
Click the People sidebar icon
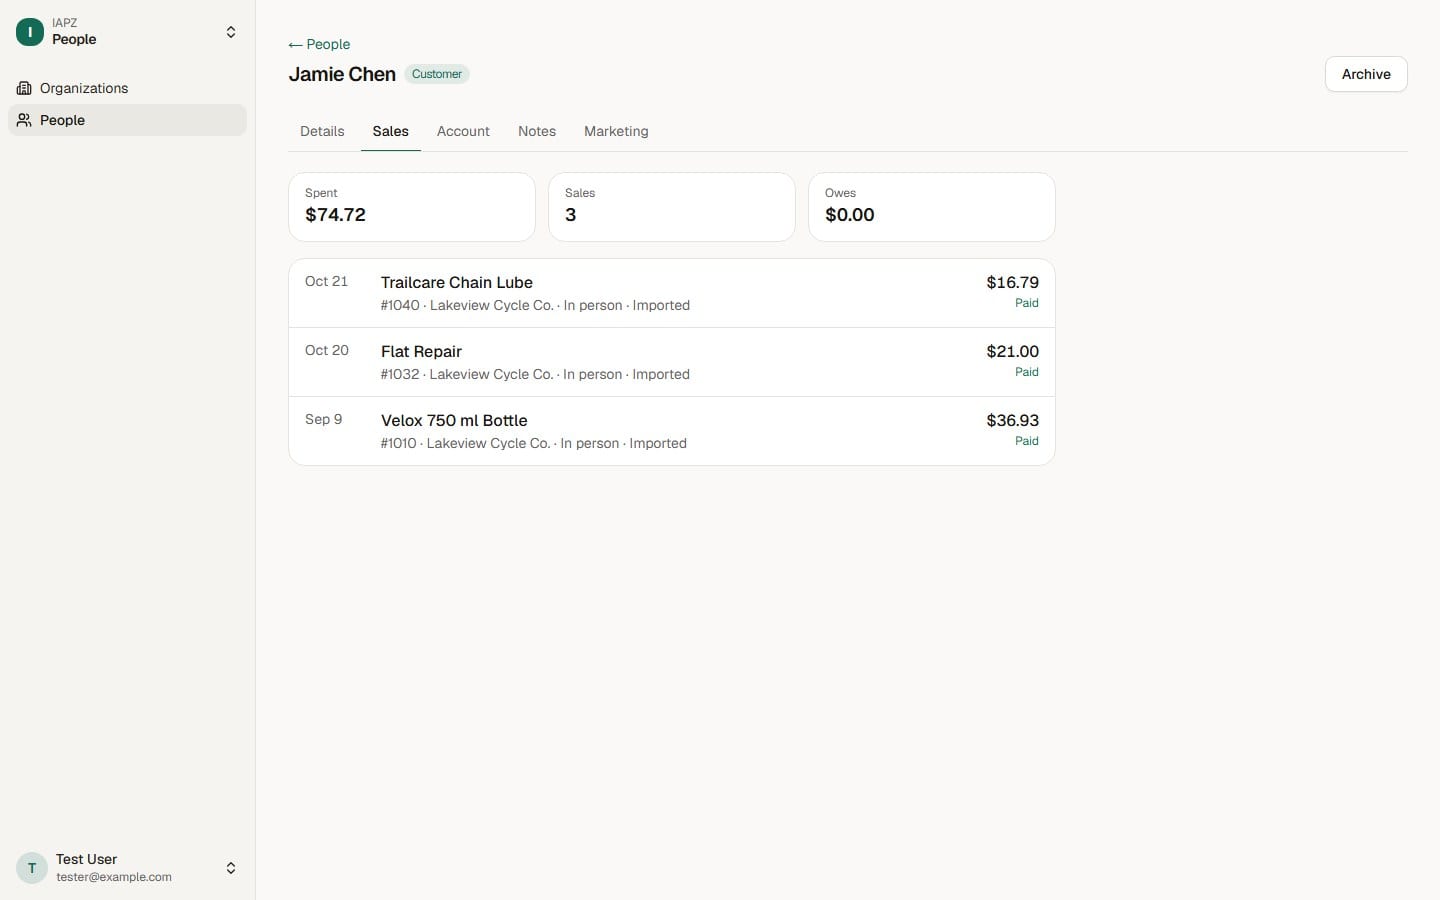pos(24,120)
